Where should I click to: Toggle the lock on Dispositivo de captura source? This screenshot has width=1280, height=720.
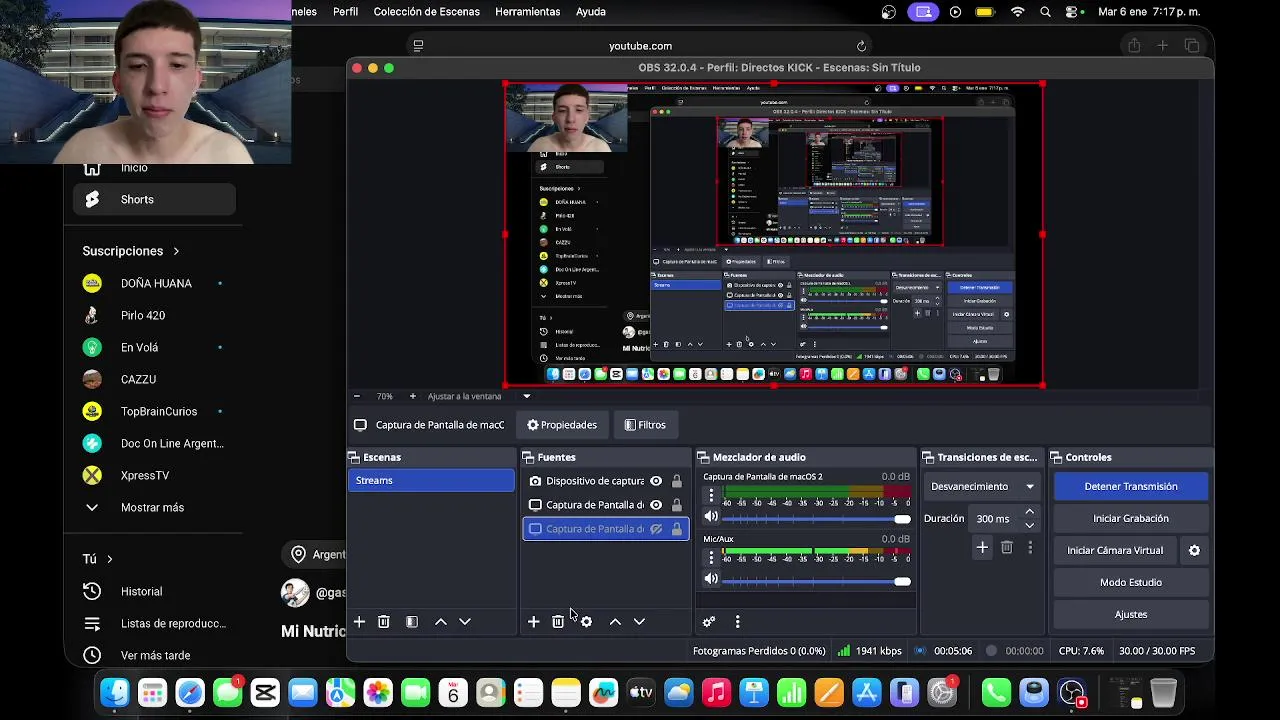click(677, 481)
